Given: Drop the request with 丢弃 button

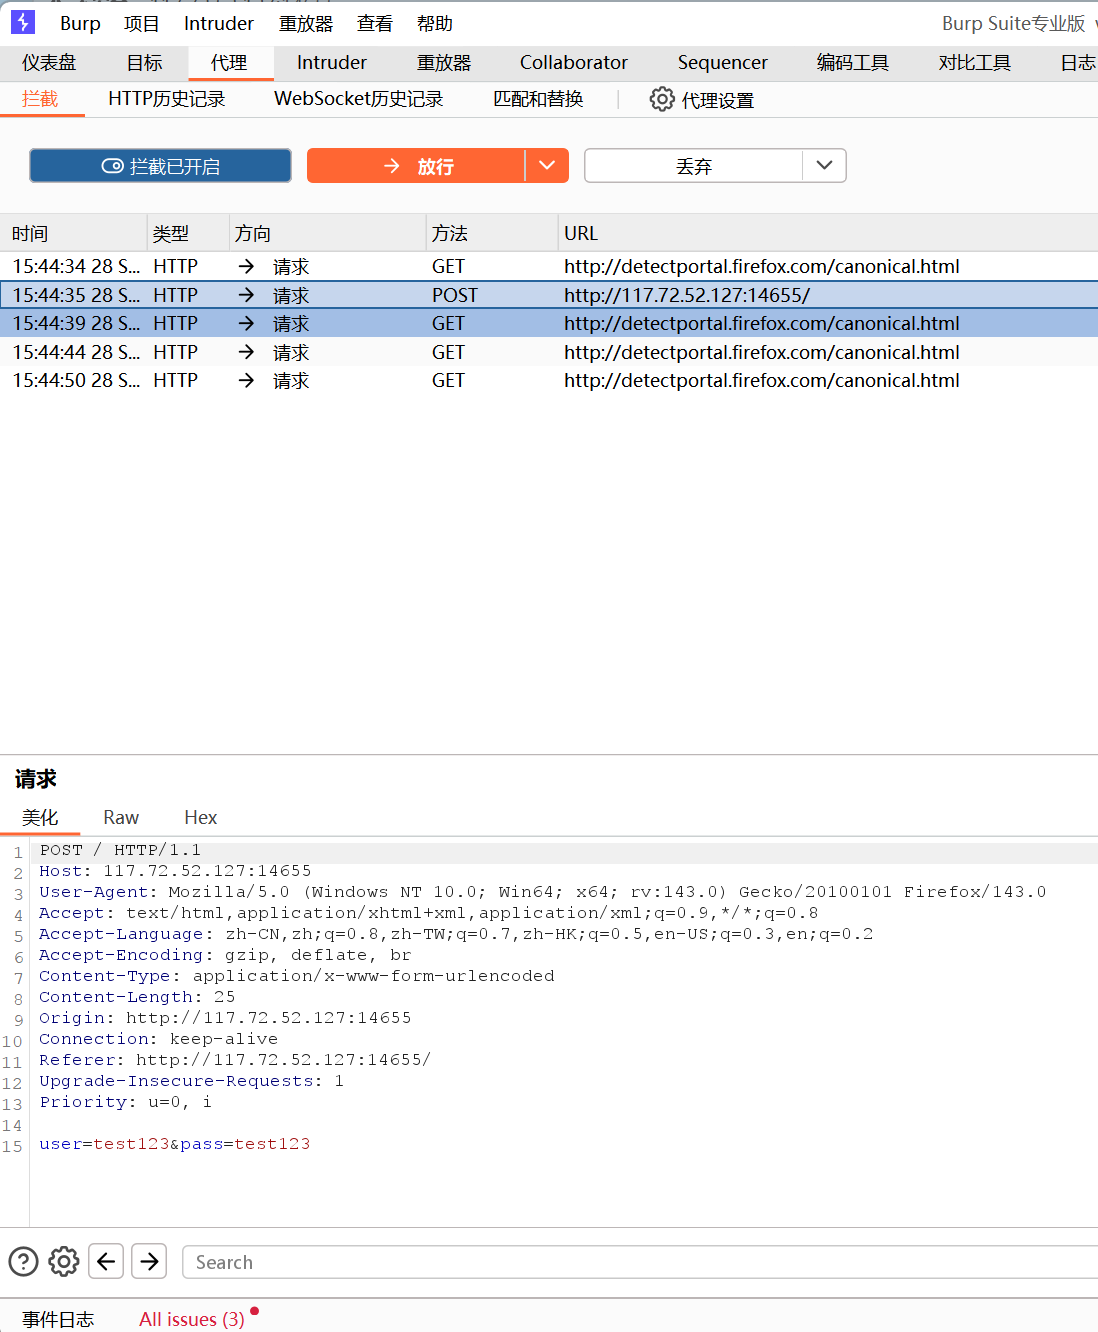Looking at the screenshot, I should [694, 166].
